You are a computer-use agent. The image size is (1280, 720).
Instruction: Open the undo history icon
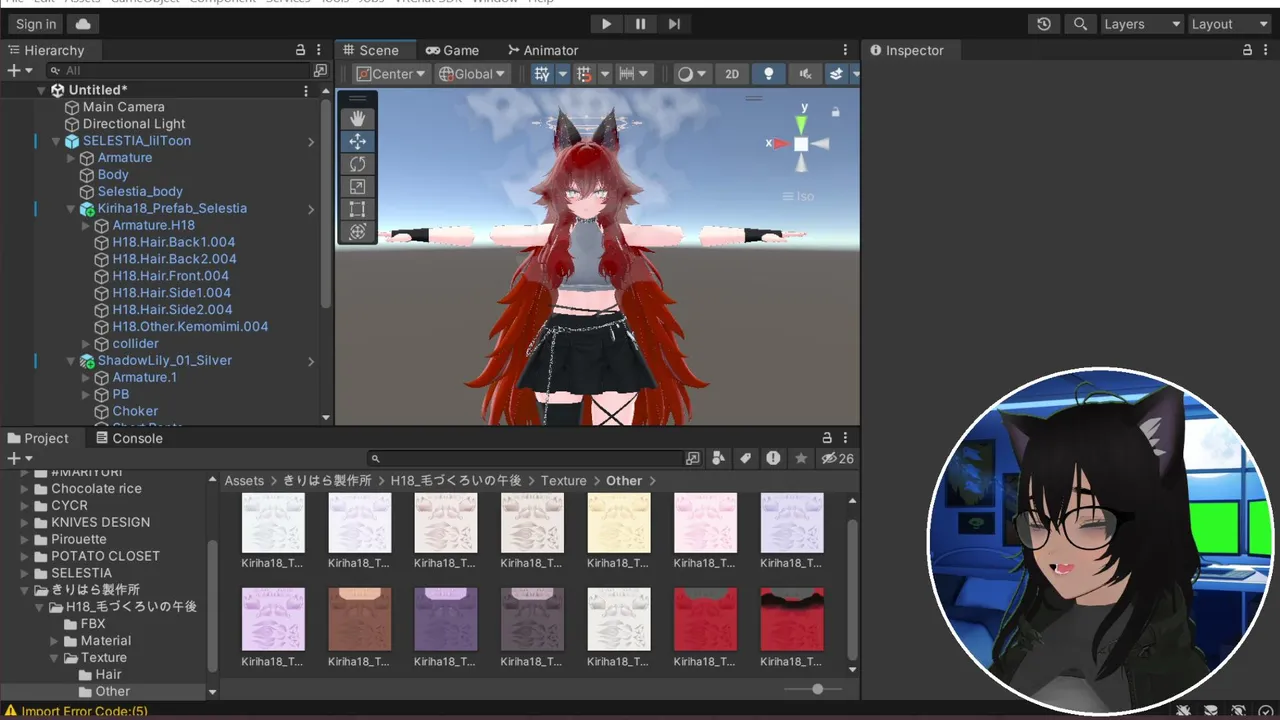(1044, 24)
